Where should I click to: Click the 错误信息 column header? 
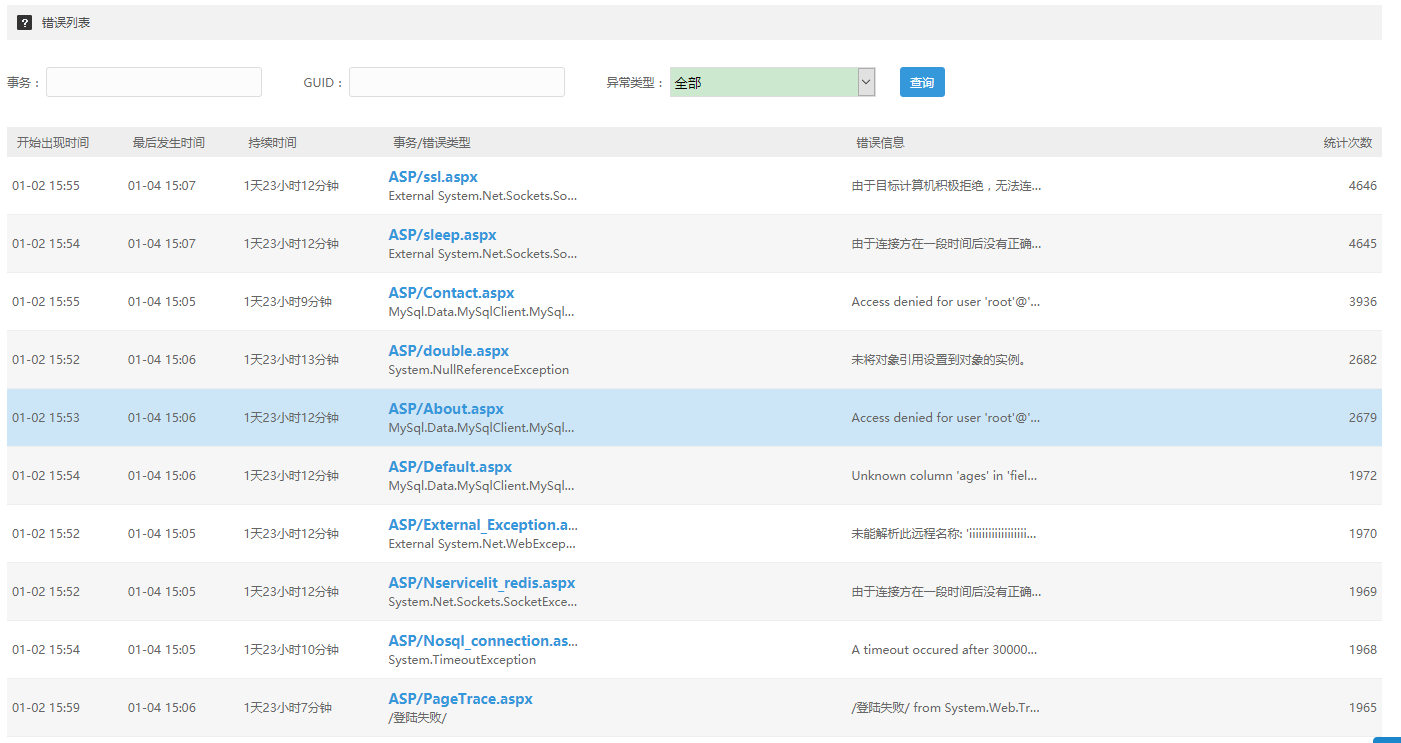(880, 143)
